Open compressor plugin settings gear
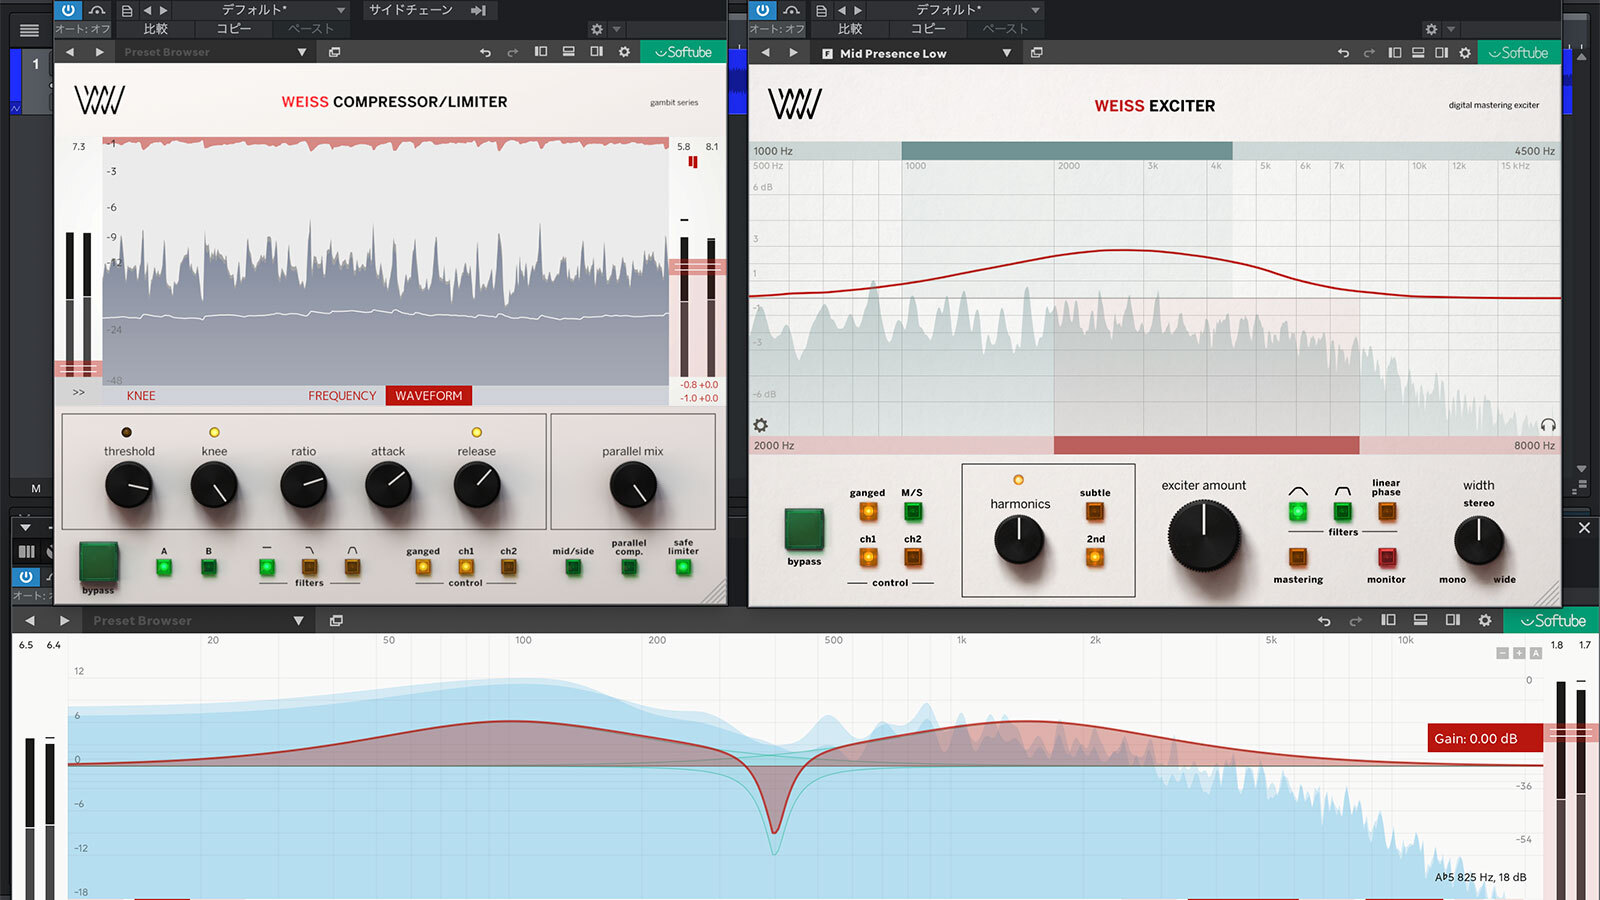 [x=624, y=52]
